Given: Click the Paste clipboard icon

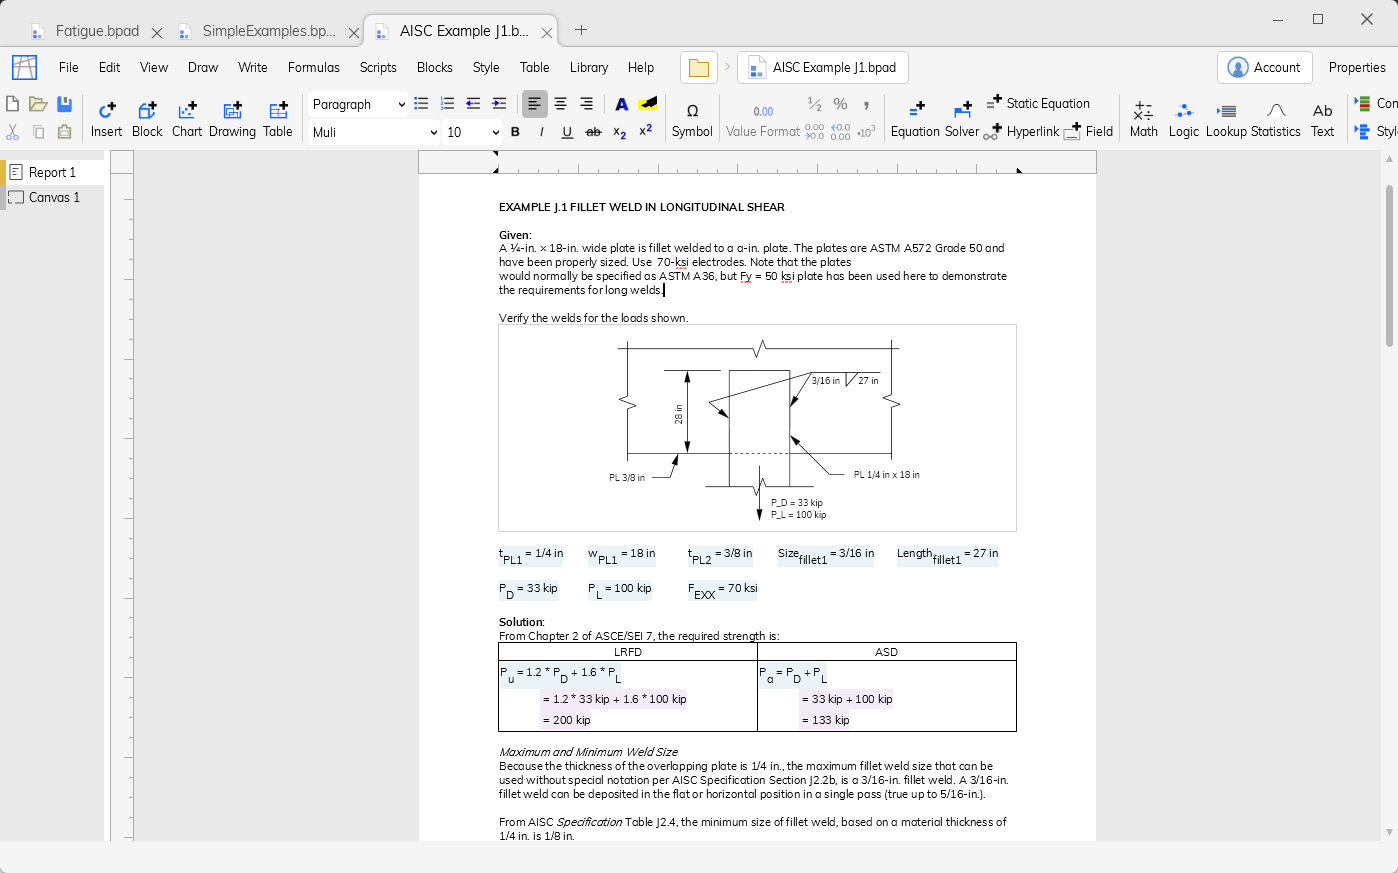Looking at the screenshot, I should pyautogui.click(x=64, y=132).
